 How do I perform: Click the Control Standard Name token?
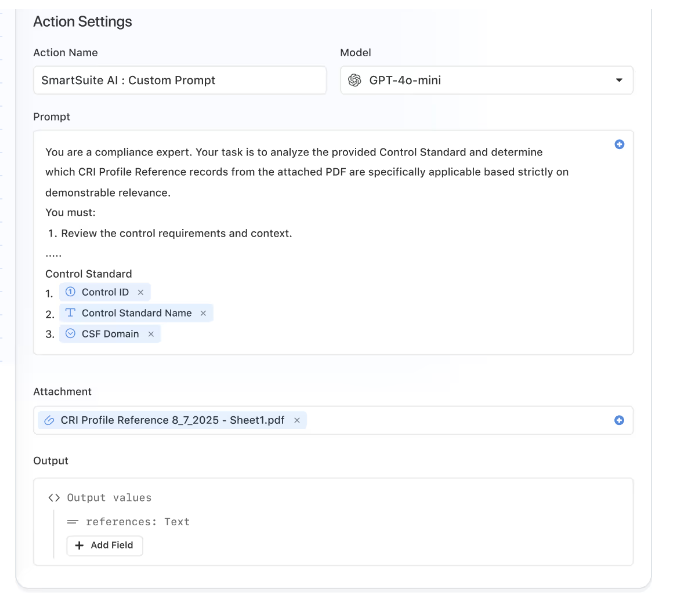pos(136,313)
